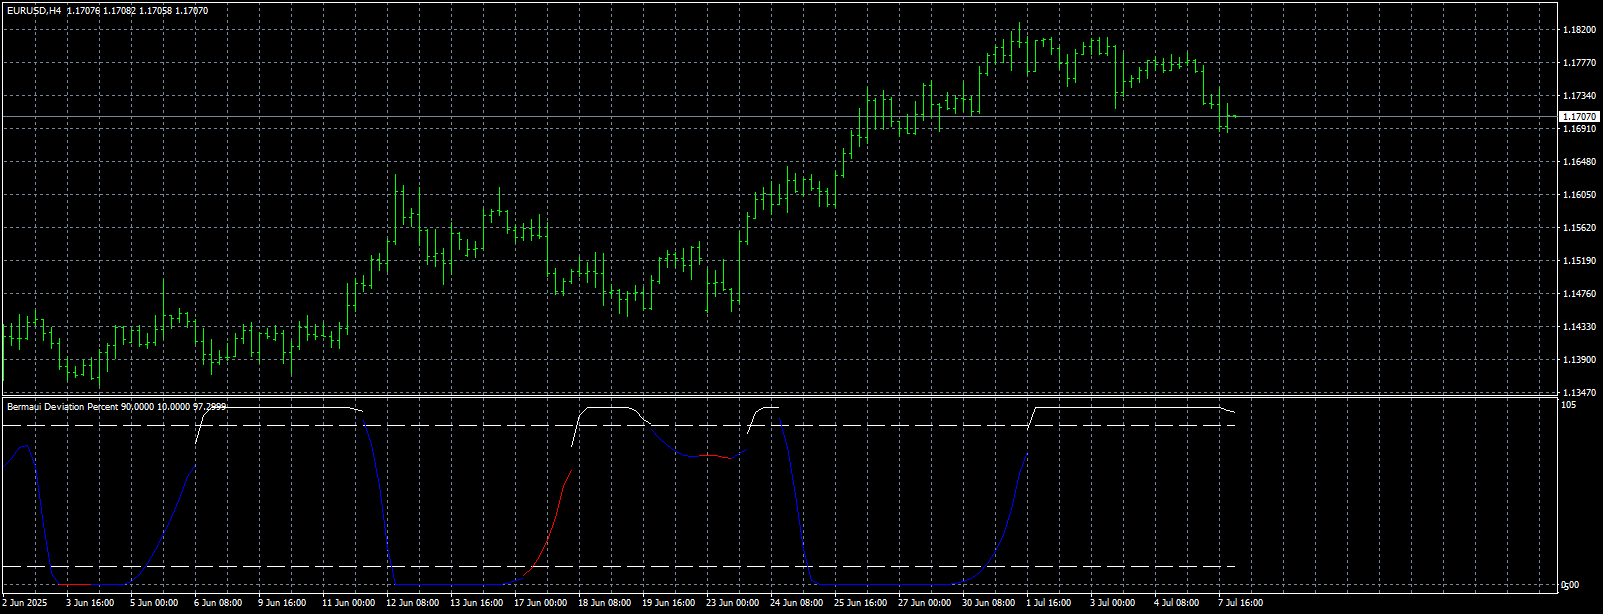
Task: Click the 11 Jun 00:00 time label
Action: click(x=348, y=603)
